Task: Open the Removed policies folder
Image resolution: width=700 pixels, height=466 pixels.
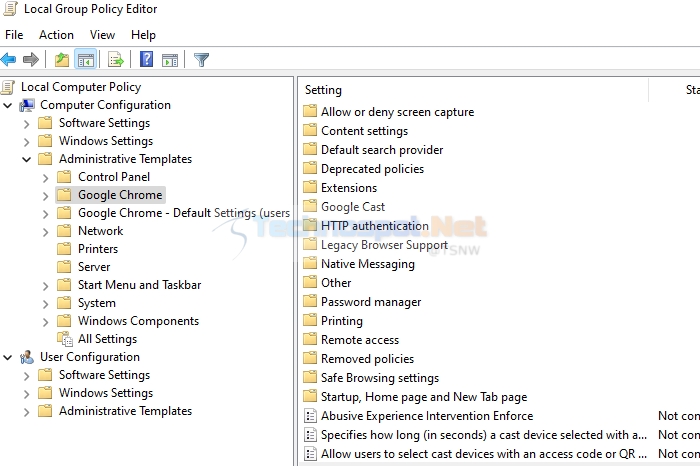Action: coord(367,359)
